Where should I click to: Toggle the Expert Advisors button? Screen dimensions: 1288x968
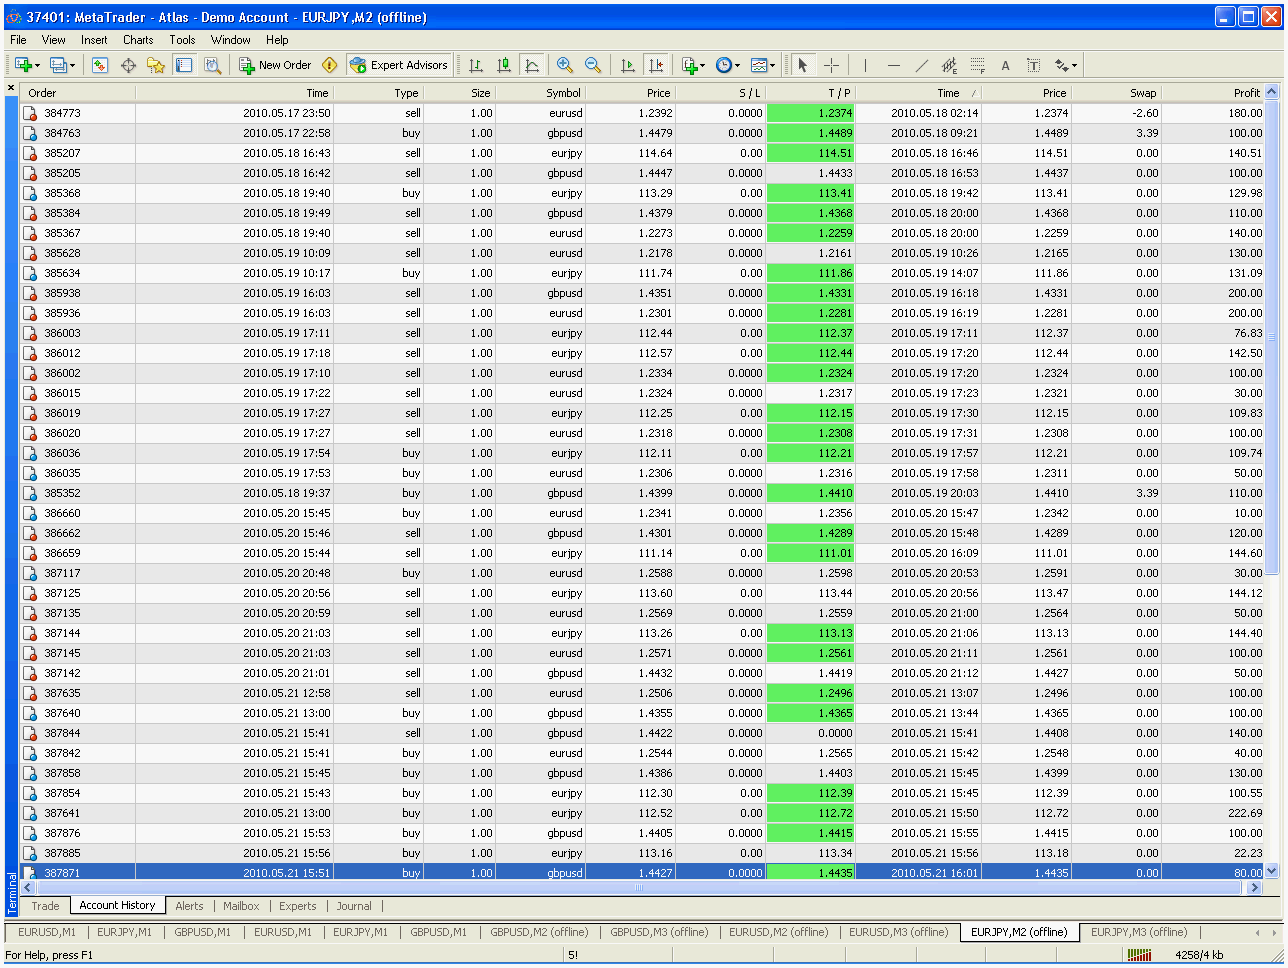[399, 65]
